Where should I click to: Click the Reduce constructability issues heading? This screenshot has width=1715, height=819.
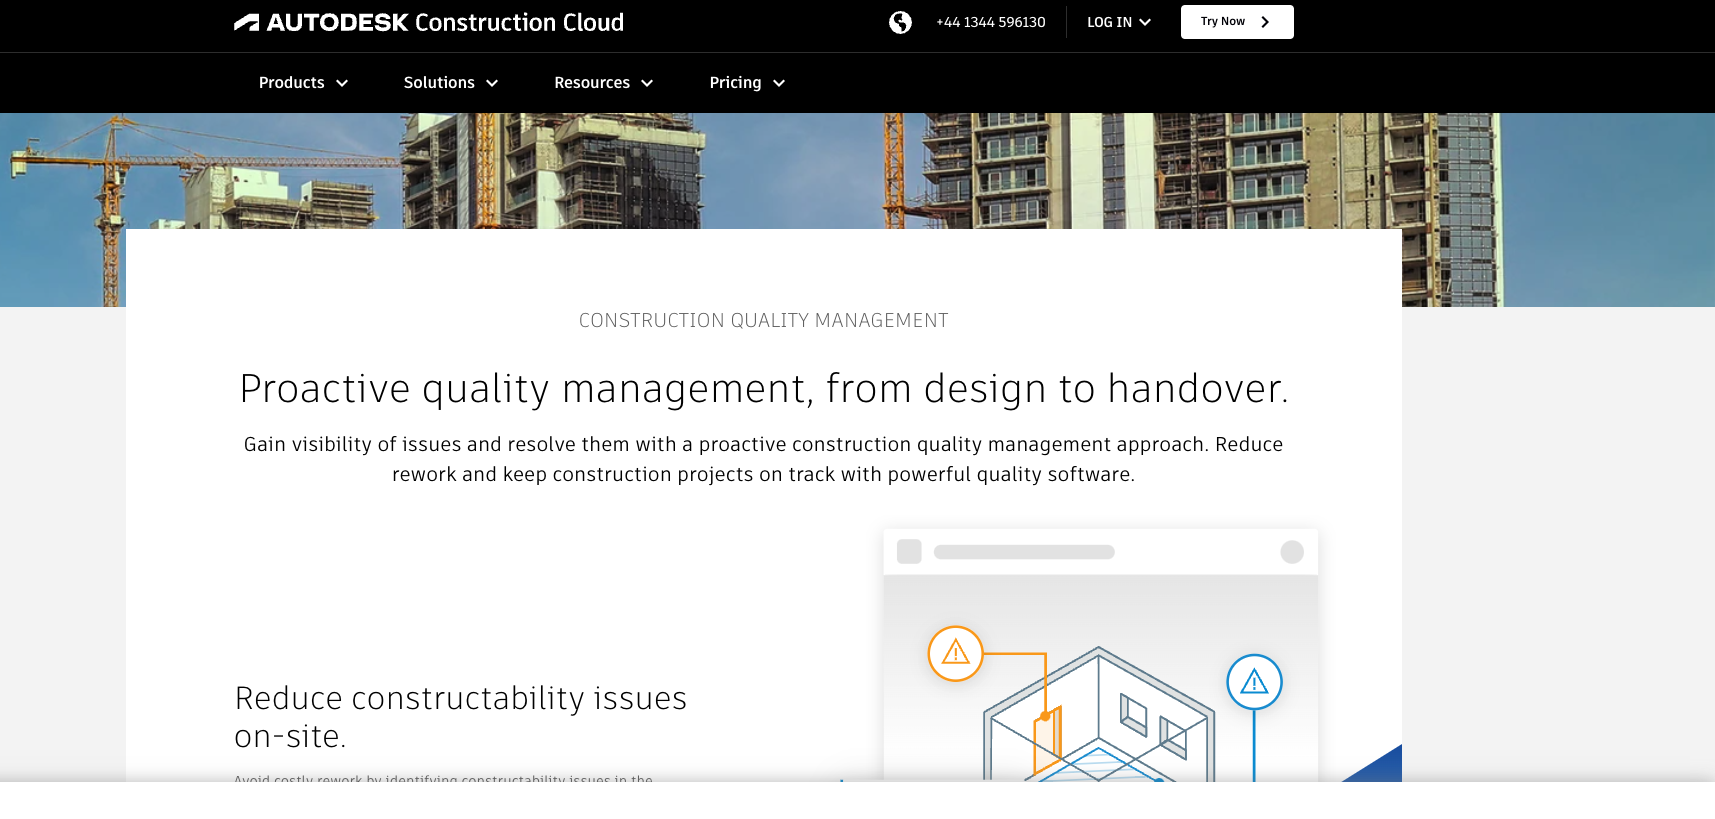(460, 716)
